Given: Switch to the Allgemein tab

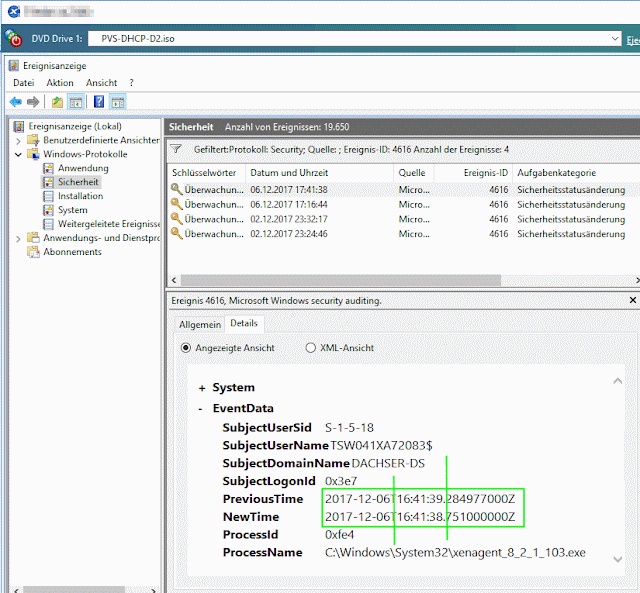Looking at the screenshot, I should tap(200, 324).
